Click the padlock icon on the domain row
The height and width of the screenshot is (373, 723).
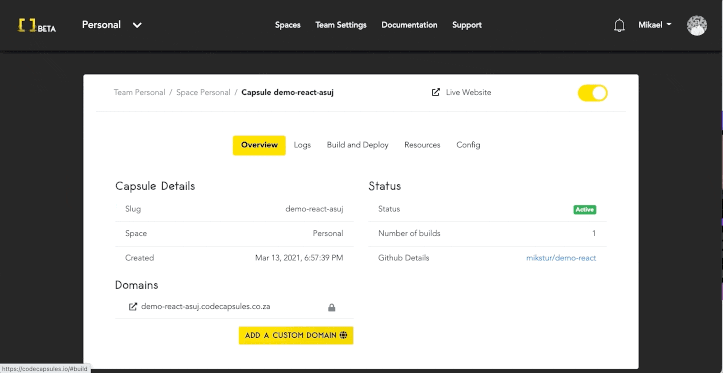point(332,307)
